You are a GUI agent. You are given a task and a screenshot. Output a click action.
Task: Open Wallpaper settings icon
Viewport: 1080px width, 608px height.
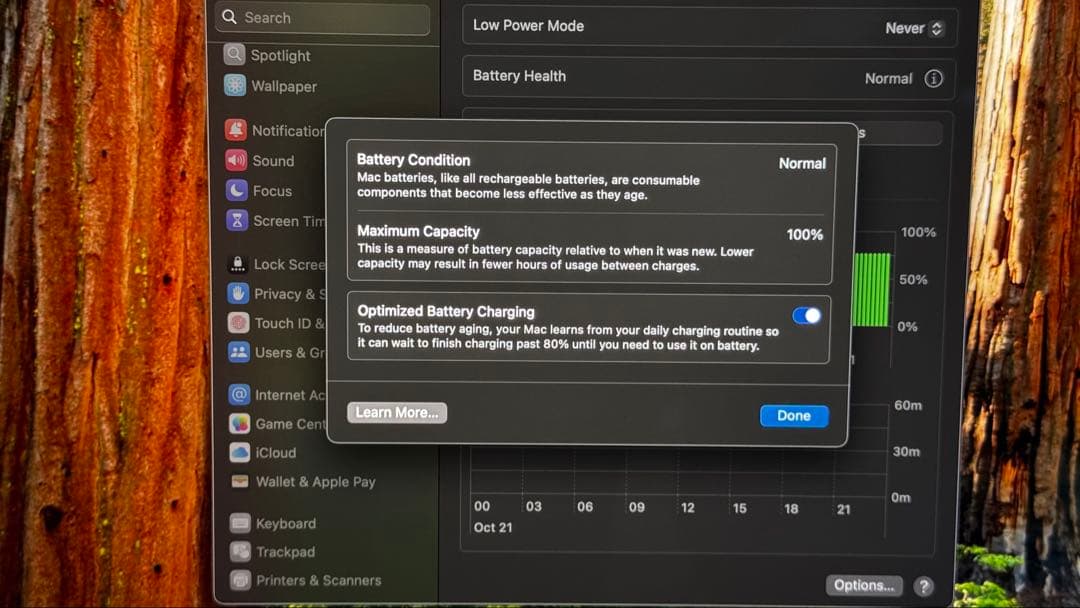click(x=235, y=86)
